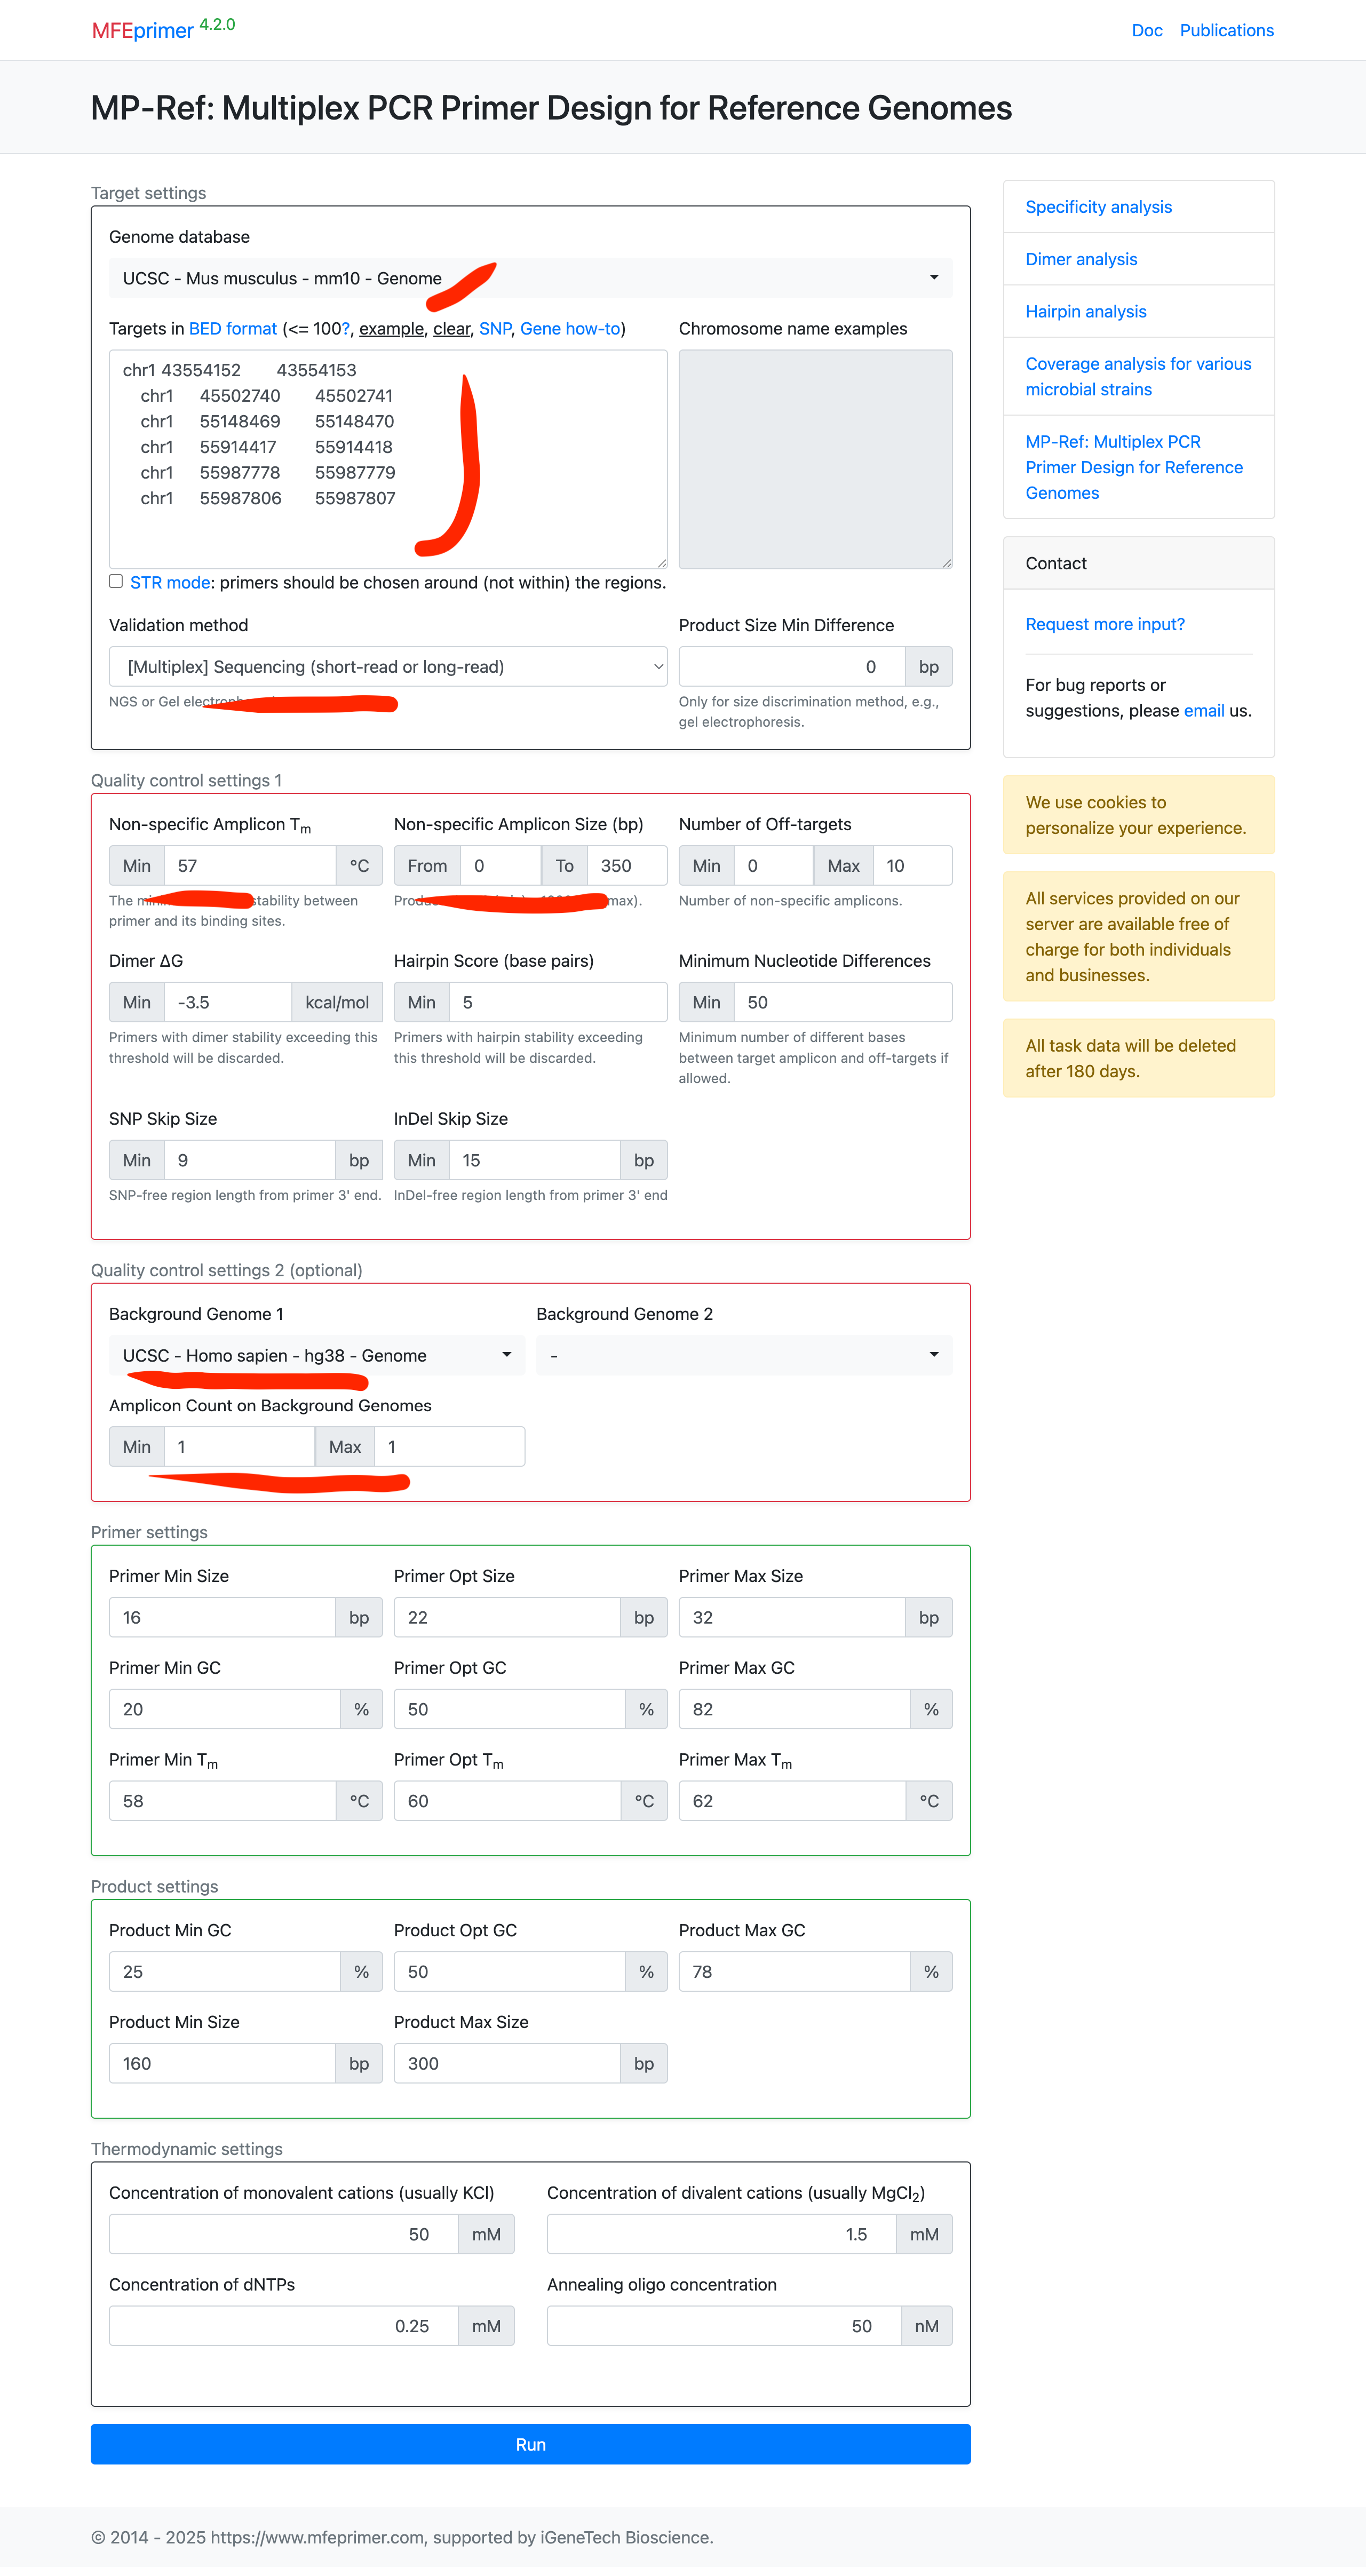Open the Background Genome 1 dropdown
Image resolution: width=1366 pixels, height=2576 pixels.
click(x=318, y=1355)
